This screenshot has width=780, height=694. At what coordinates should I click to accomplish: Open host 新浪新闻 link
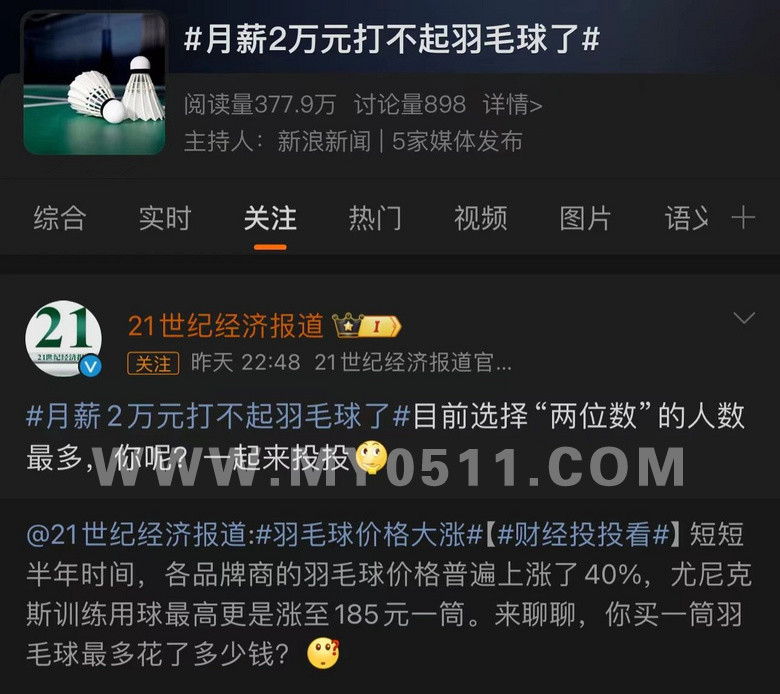coord(324,141)
